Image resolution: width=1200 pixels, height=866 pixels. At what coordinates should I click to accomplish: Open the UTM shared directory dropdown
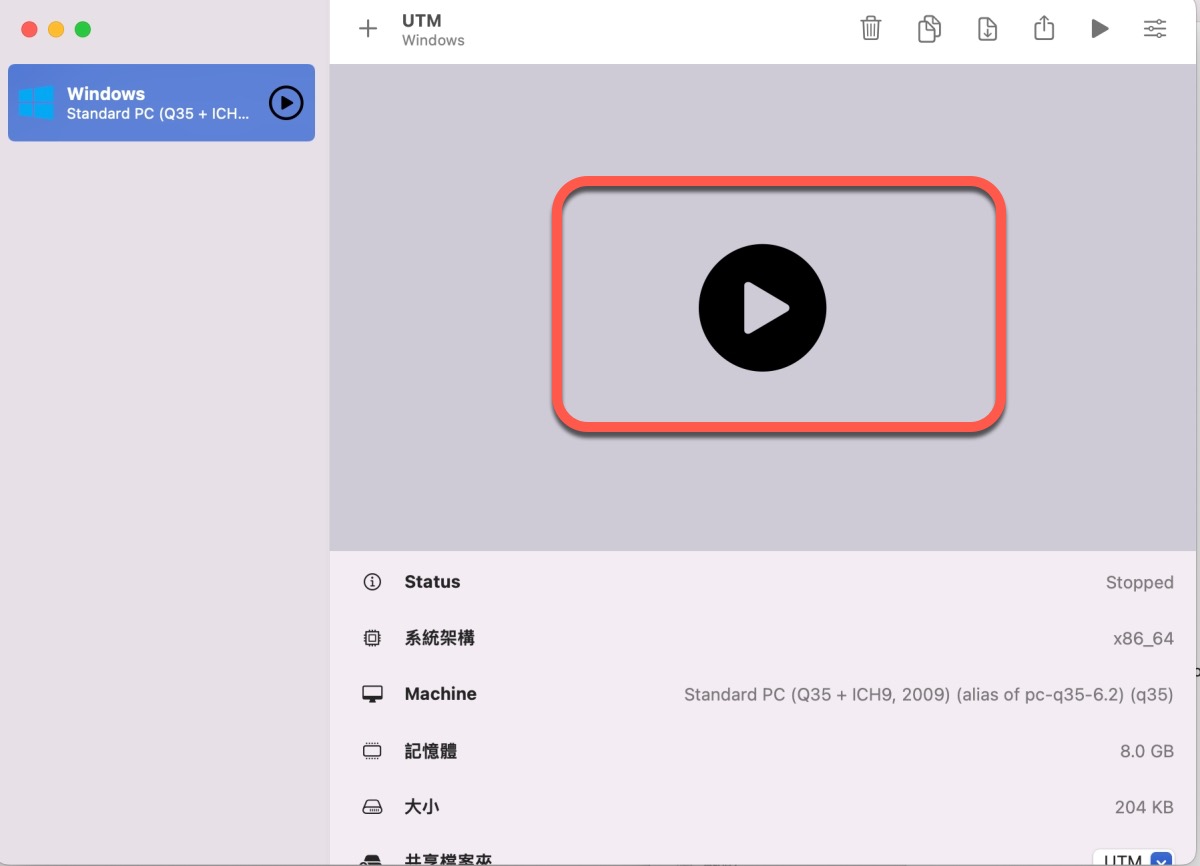(x=1133, y=859)
